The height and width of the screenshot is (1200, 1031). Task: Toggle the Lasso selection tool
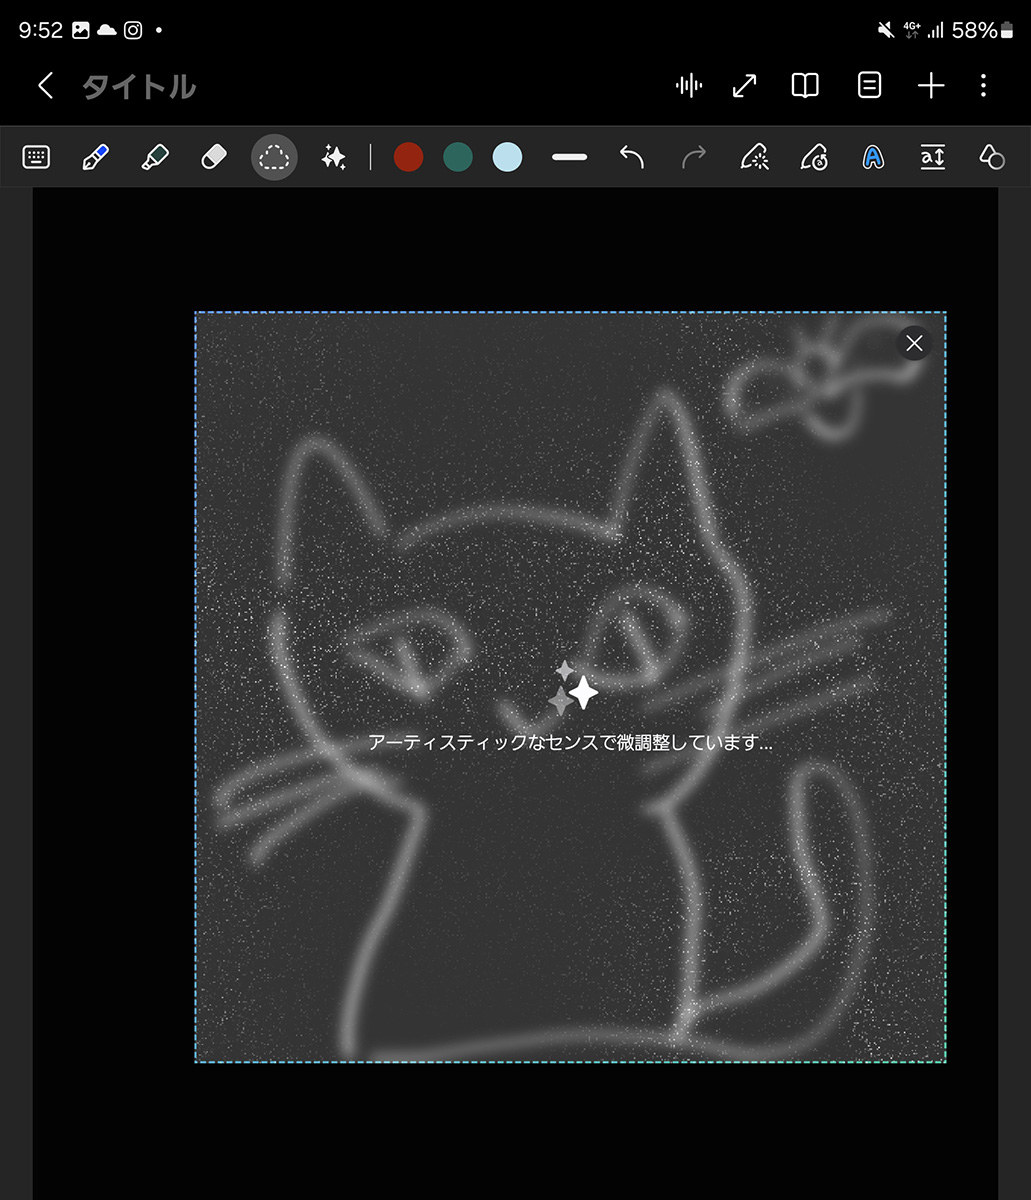(273, 157)
